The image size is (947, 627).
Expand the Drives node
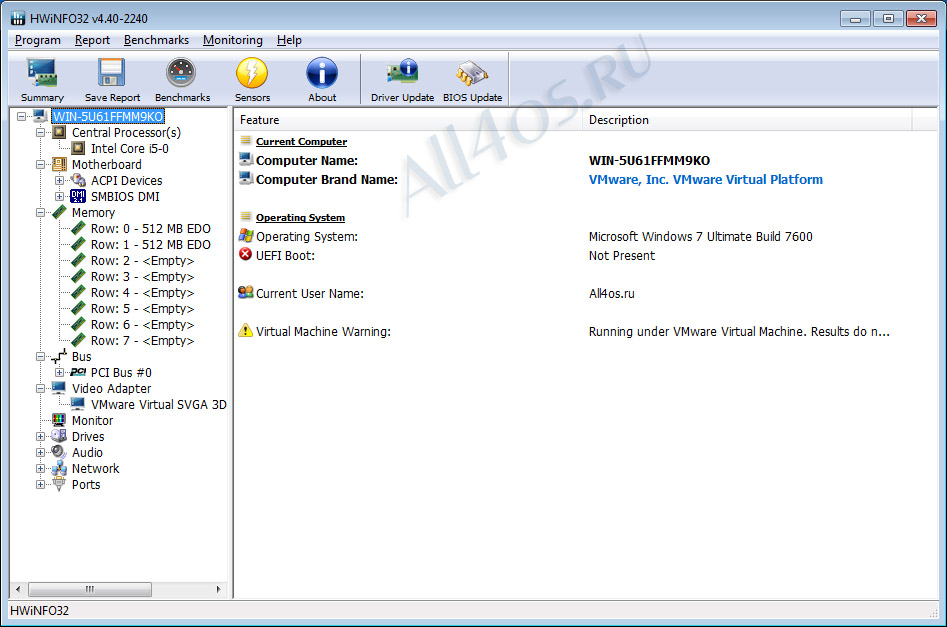coord(40,436)
